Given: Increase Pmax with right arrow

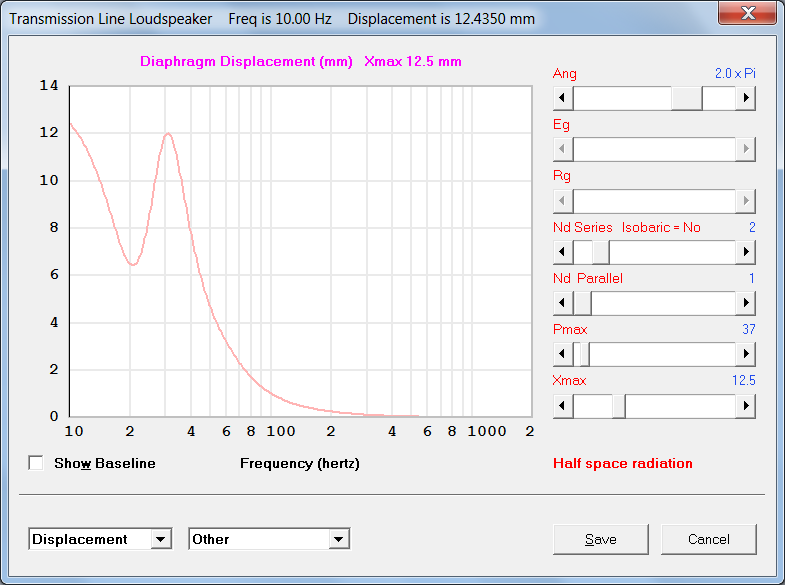Looking at the screenshot, I should point(745,354).
